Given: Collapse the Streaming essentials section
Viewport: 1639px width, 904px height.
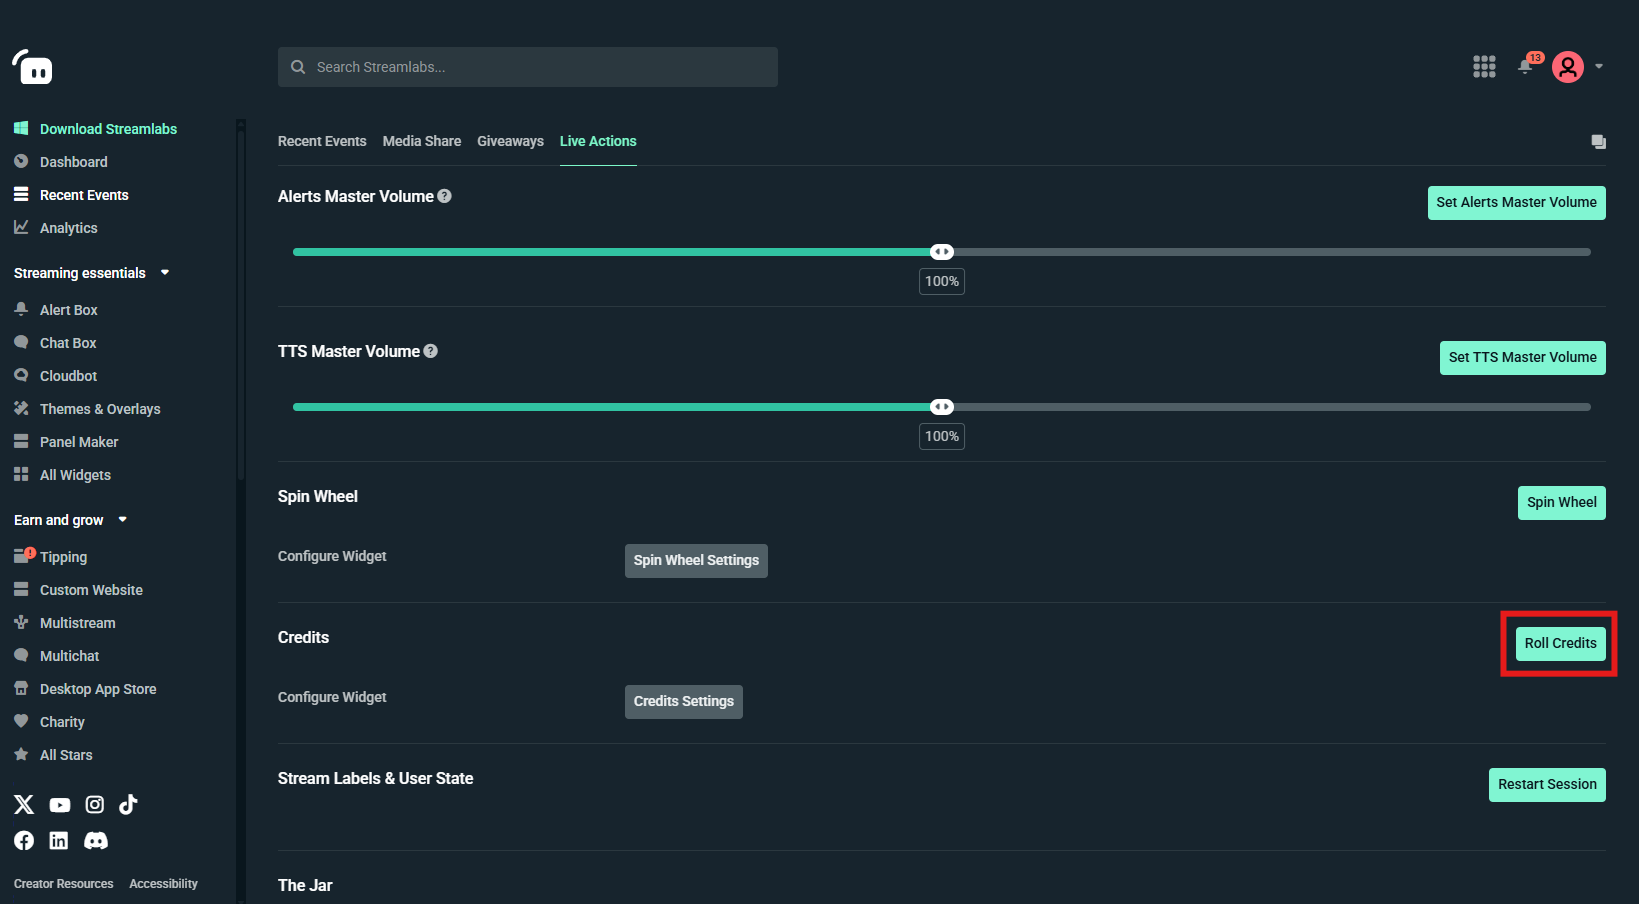Looking at the screenshot, I should tap(165, 273).
